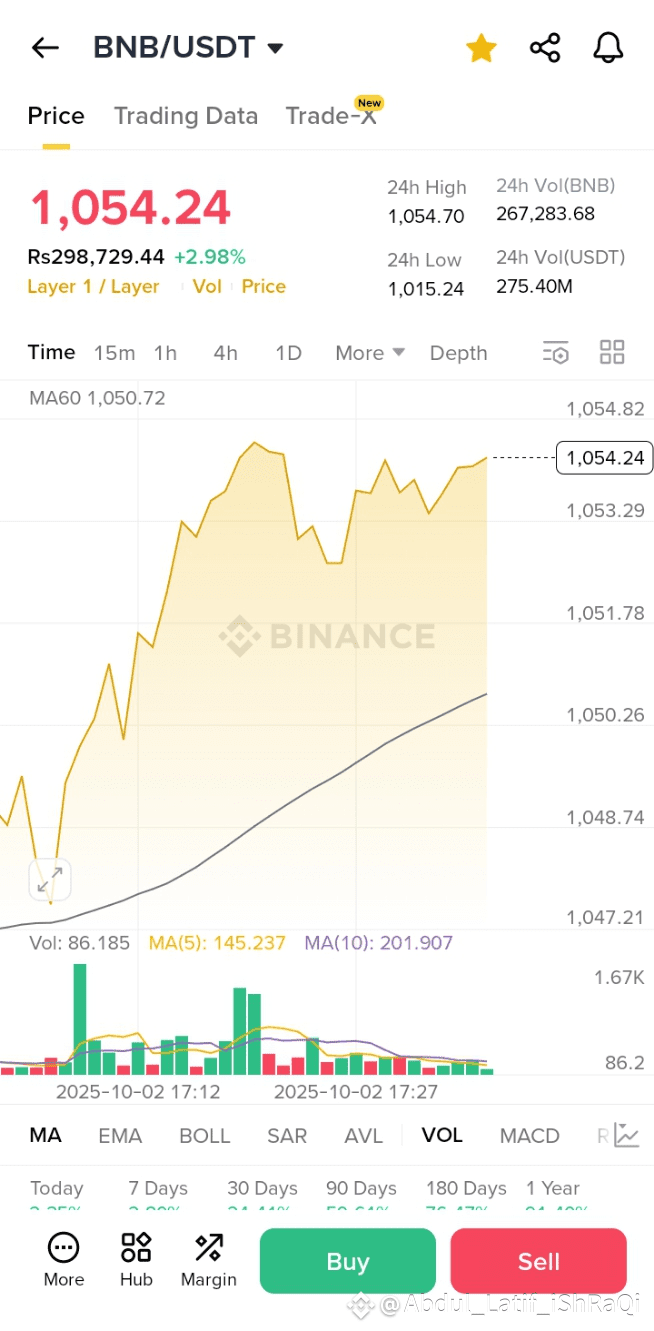Open chart settings icon beside Depth
654x1331 pixels.
point(555,352)
